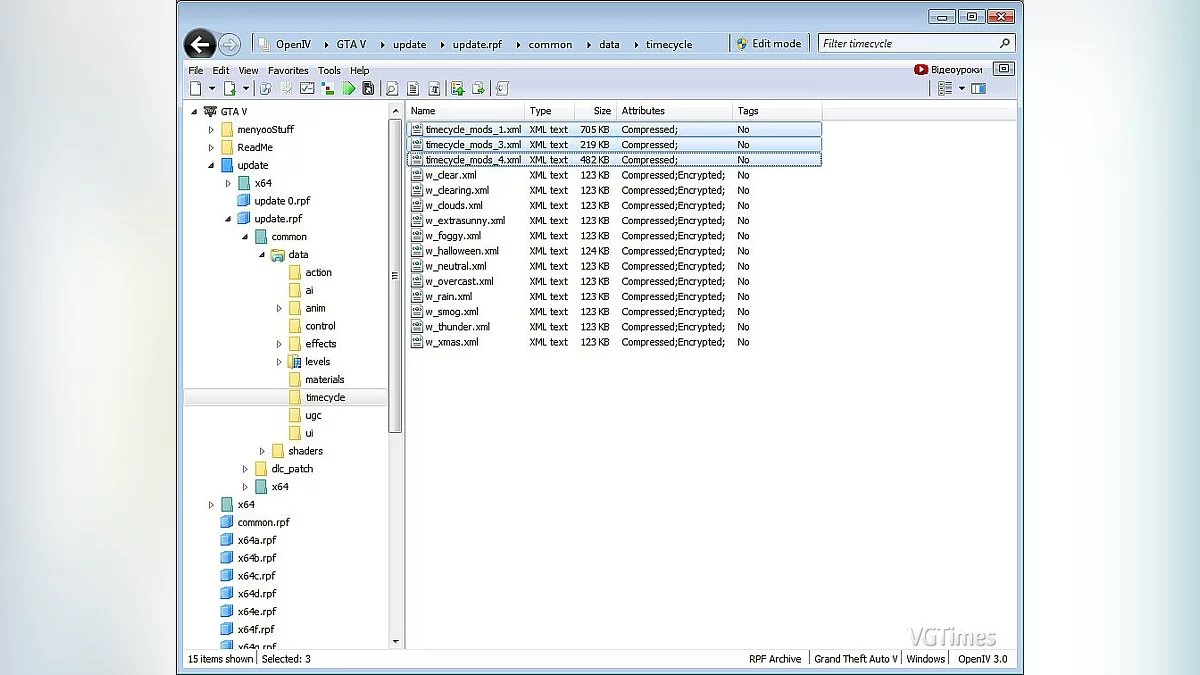Toggle the fullscreen window mode button
Screen dimensions: 1200x675
(x=1005, y=70)
